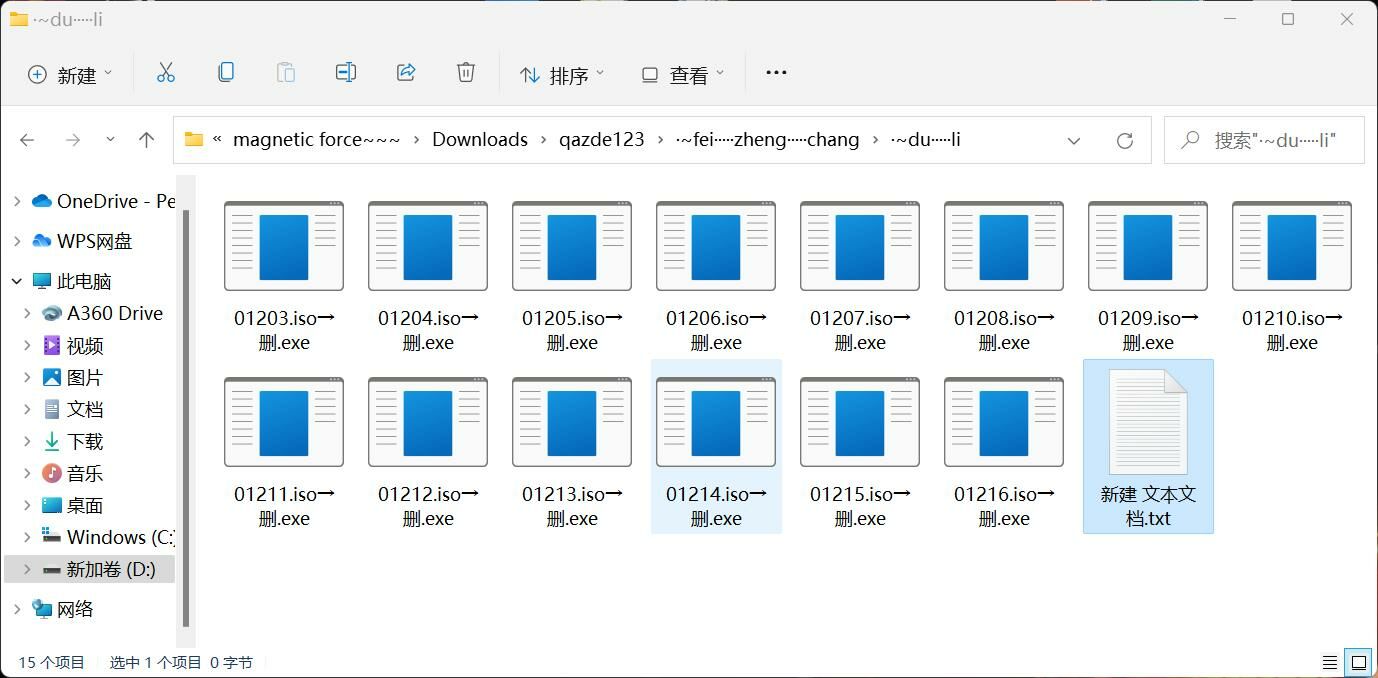Screen dimensions: 1378x678
Task: Select the 01207.iso file thumbnail
Action: click(860, 246)
